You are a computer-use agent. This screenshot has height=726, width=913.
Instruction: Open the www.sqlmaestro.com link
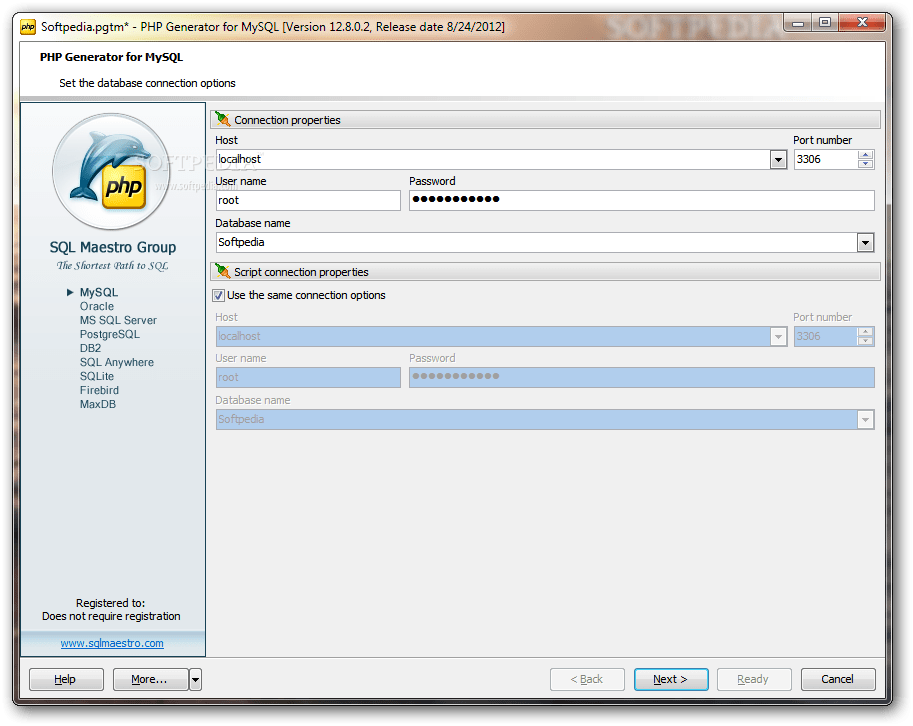coord(112,643)
